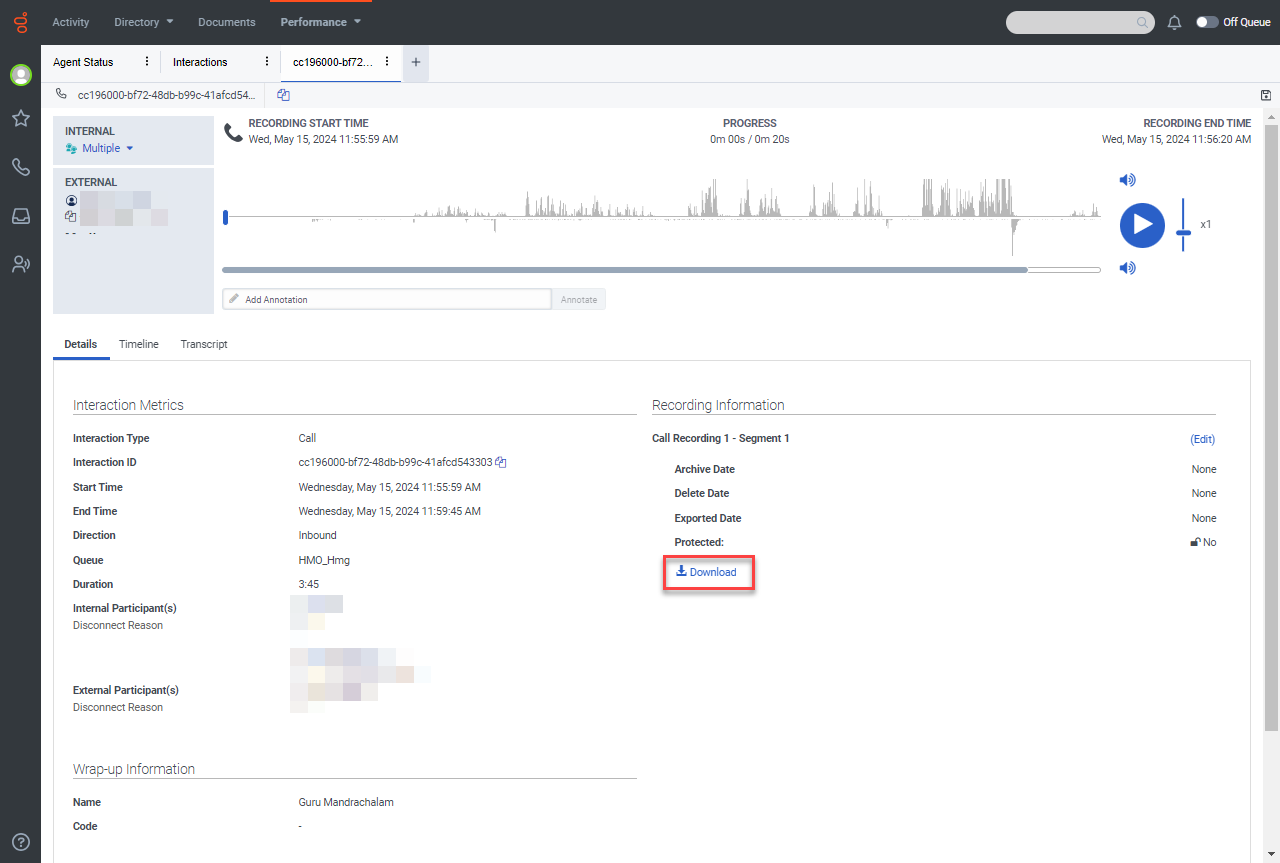
Task: Open the Directory dropdown menu
Action: pyautogui.click(x=143, y=22)
